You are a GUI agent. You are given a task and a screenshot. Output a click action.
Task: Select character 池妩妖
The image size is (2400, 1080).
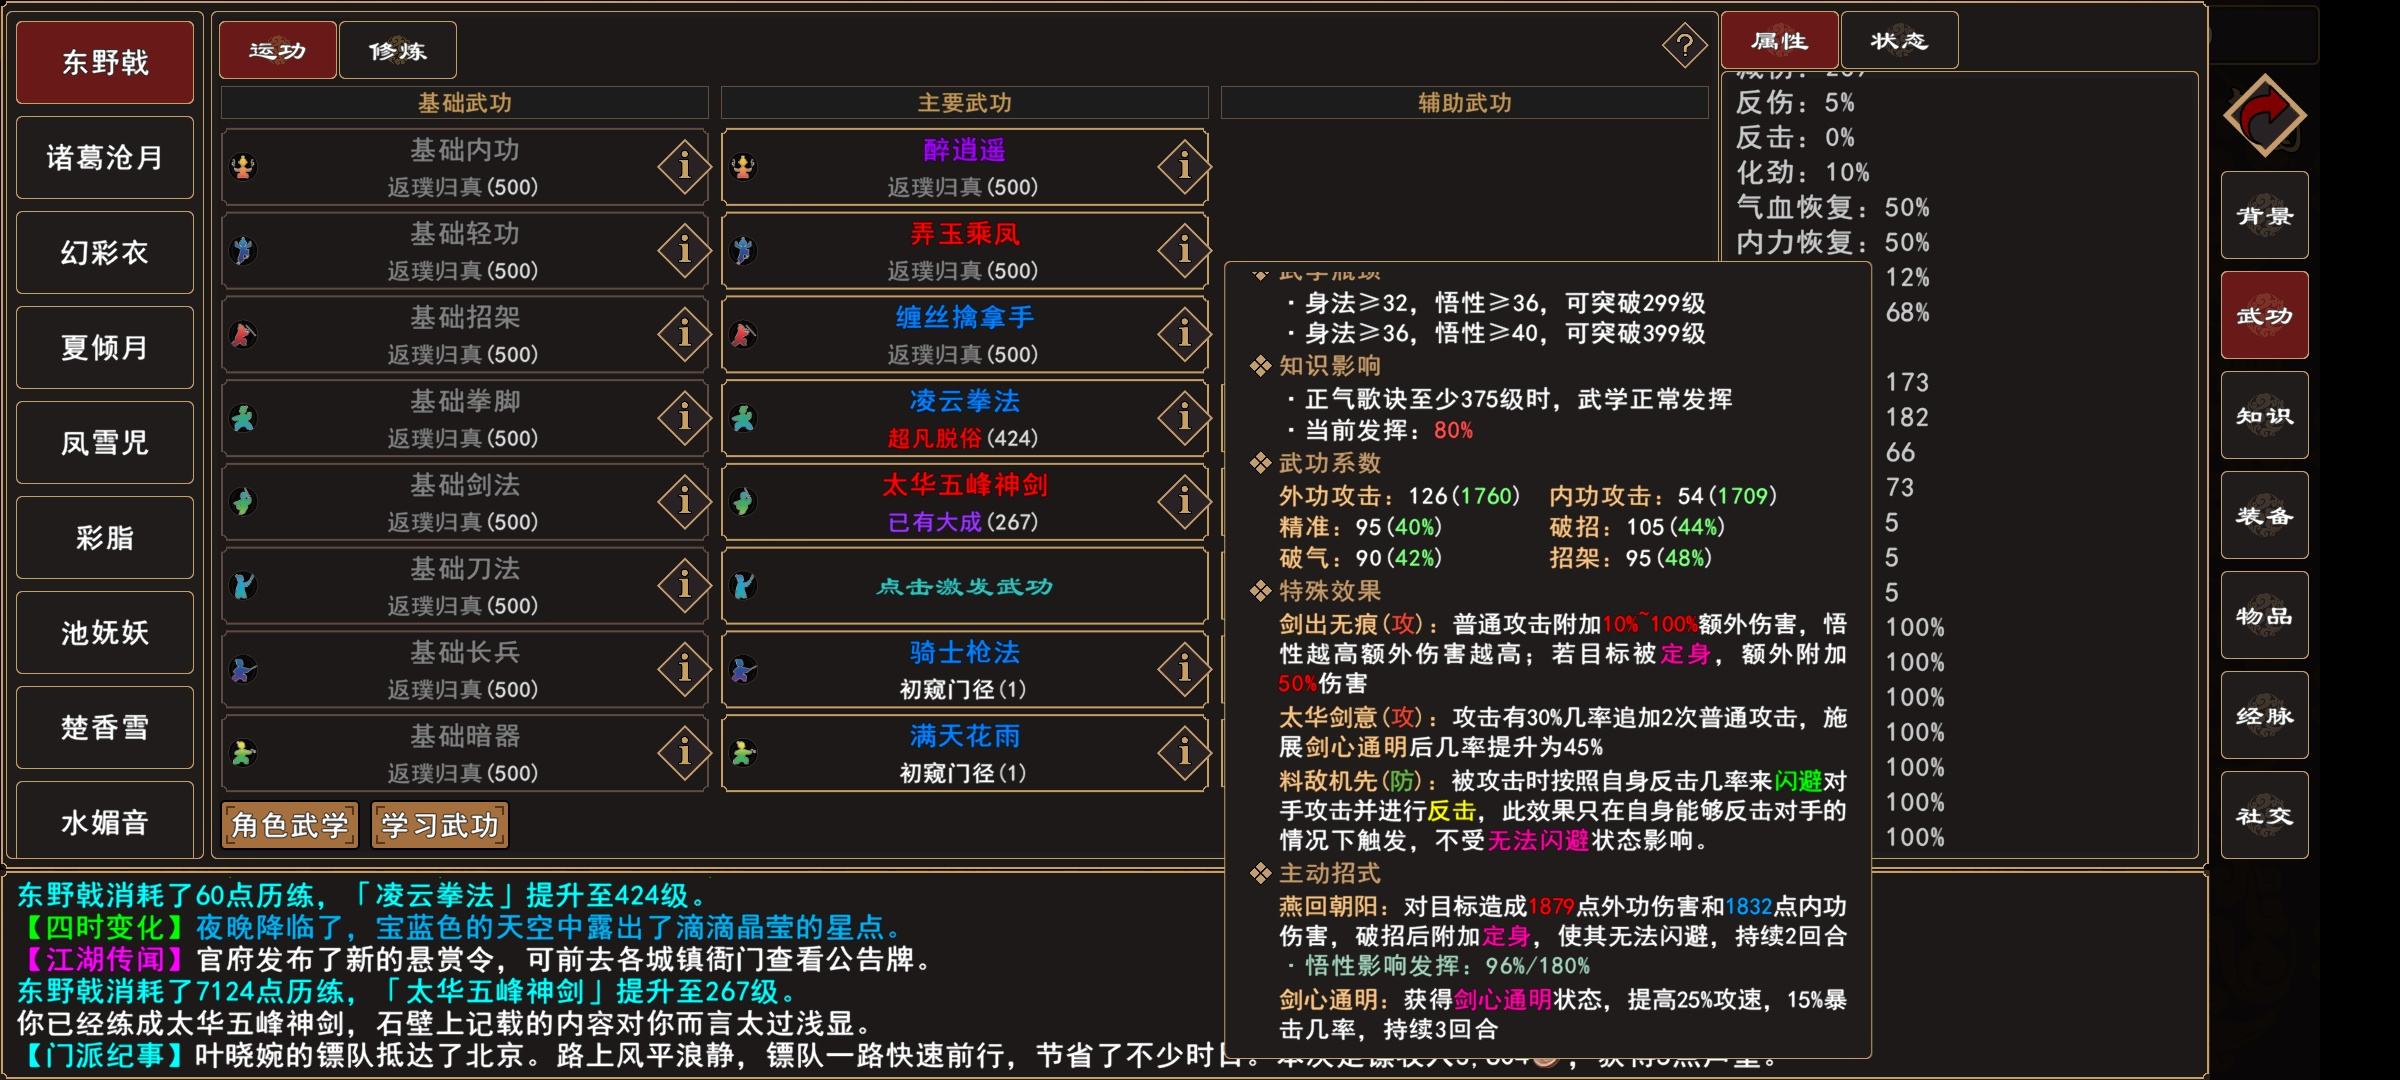point(105,632)
